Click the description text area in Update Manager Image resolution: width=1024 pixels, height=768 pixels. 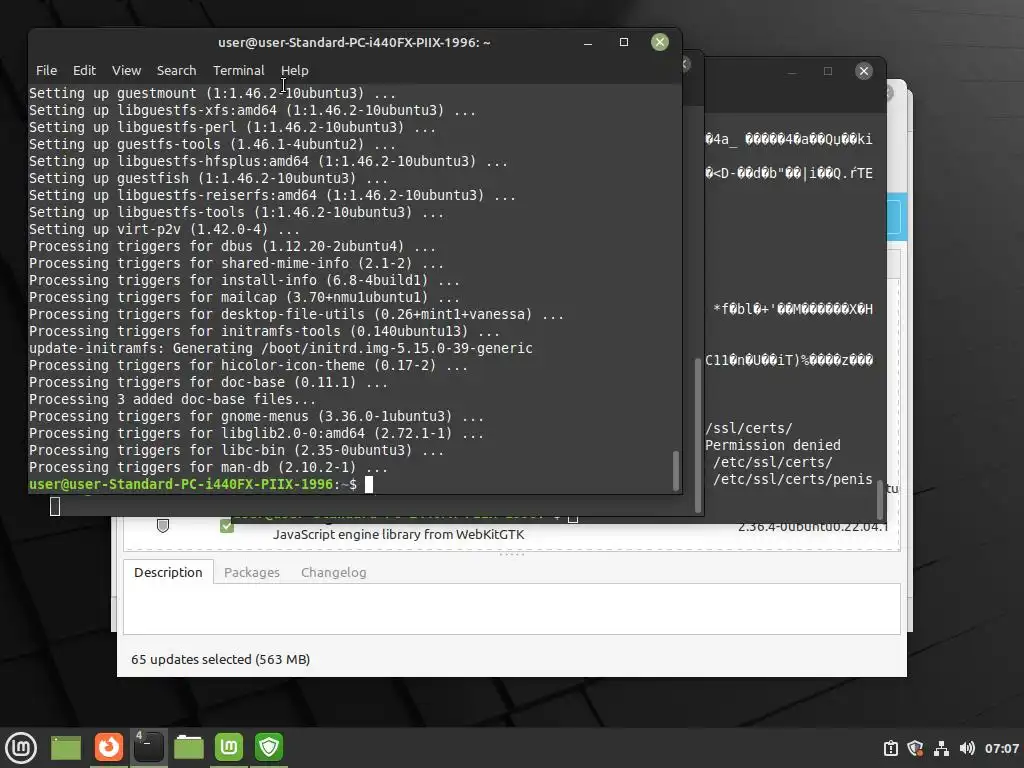tap(511, 609)
